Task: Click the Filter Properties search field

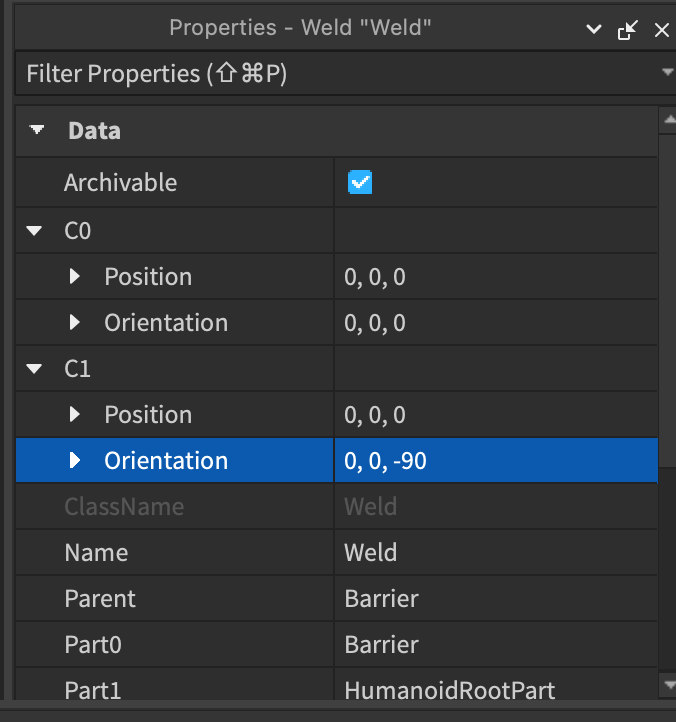Action: click(330, 73)
